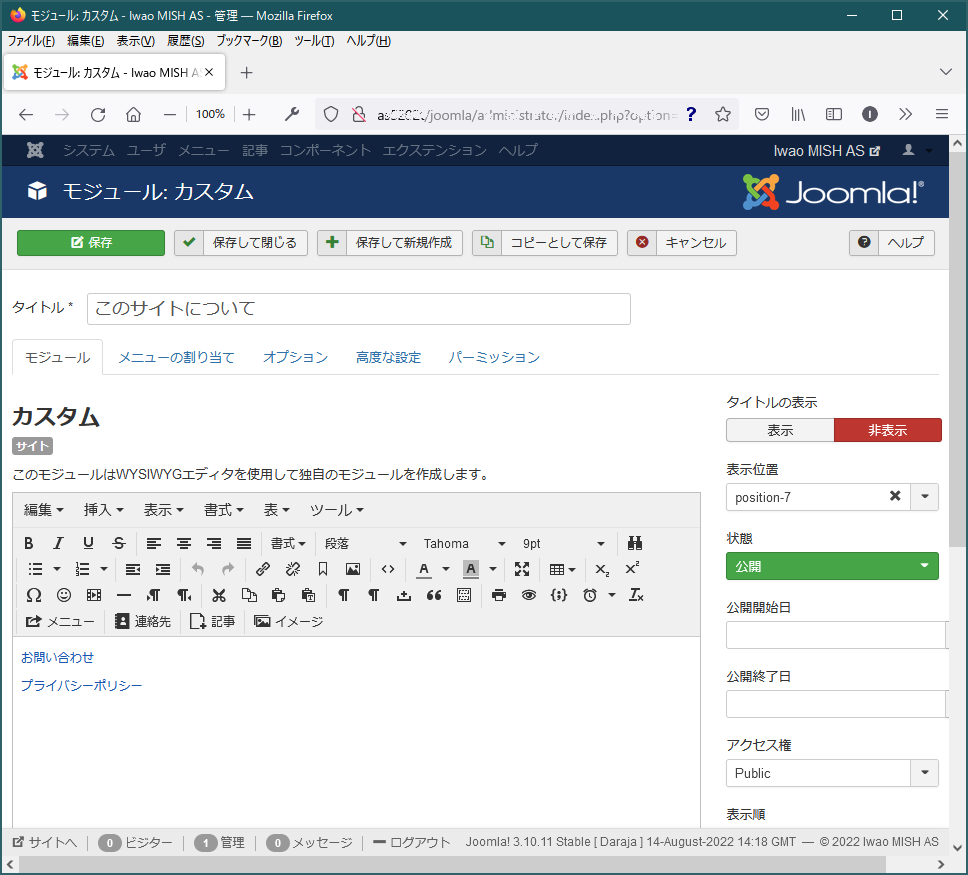Switch to the パーミッション tab

[x=494, y=358]
